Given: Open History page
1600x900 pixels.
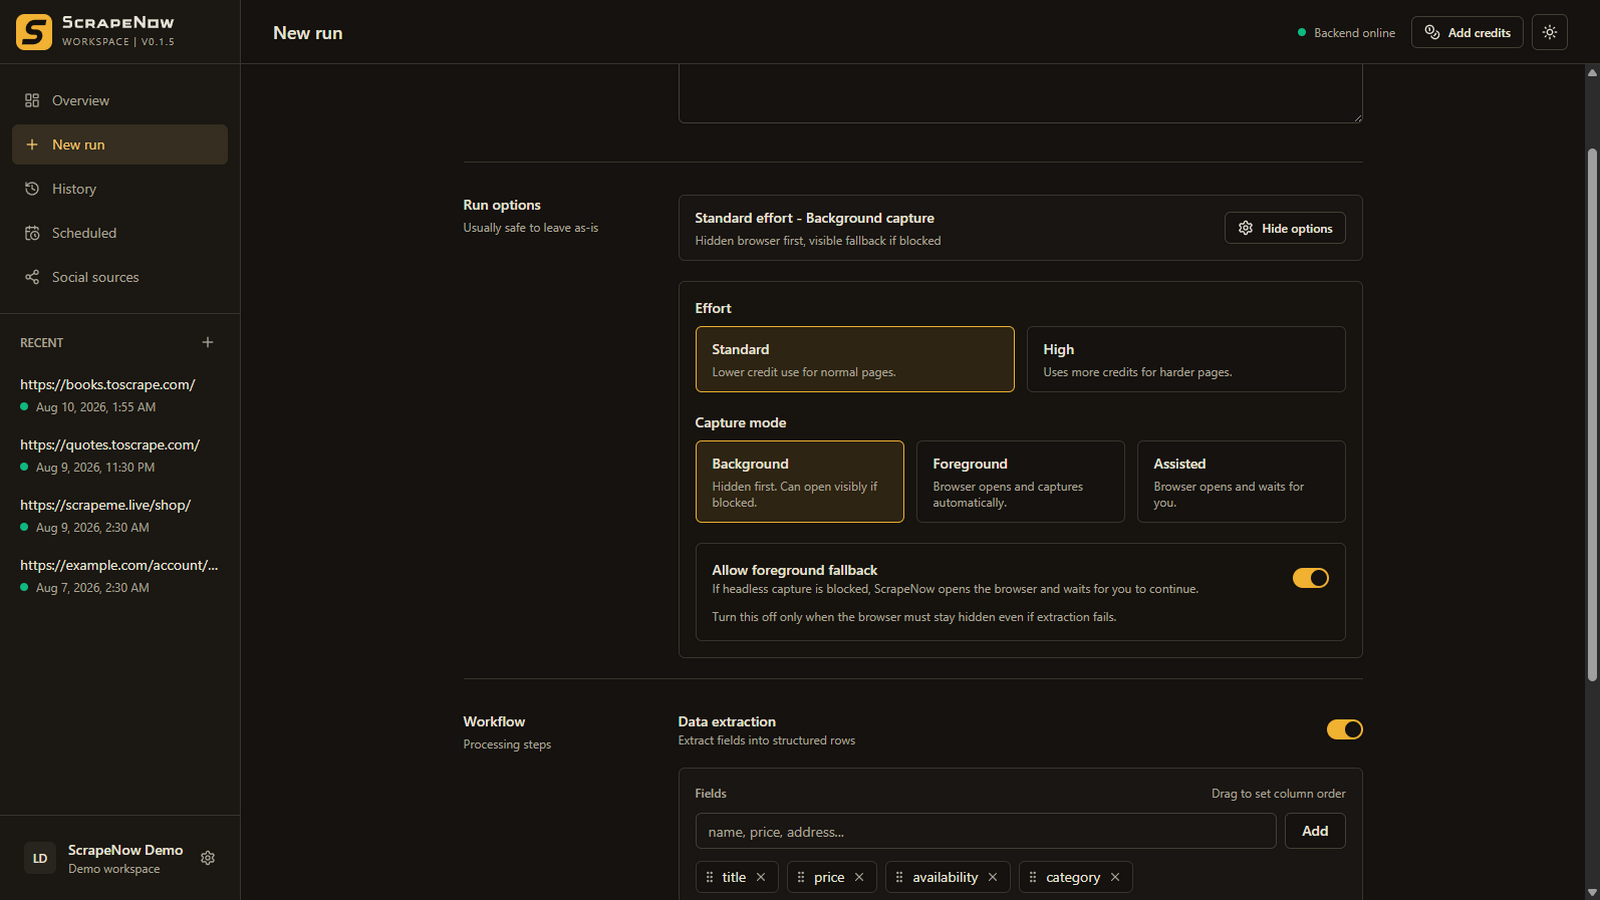Looking at the screenshot, I should 120,189.
